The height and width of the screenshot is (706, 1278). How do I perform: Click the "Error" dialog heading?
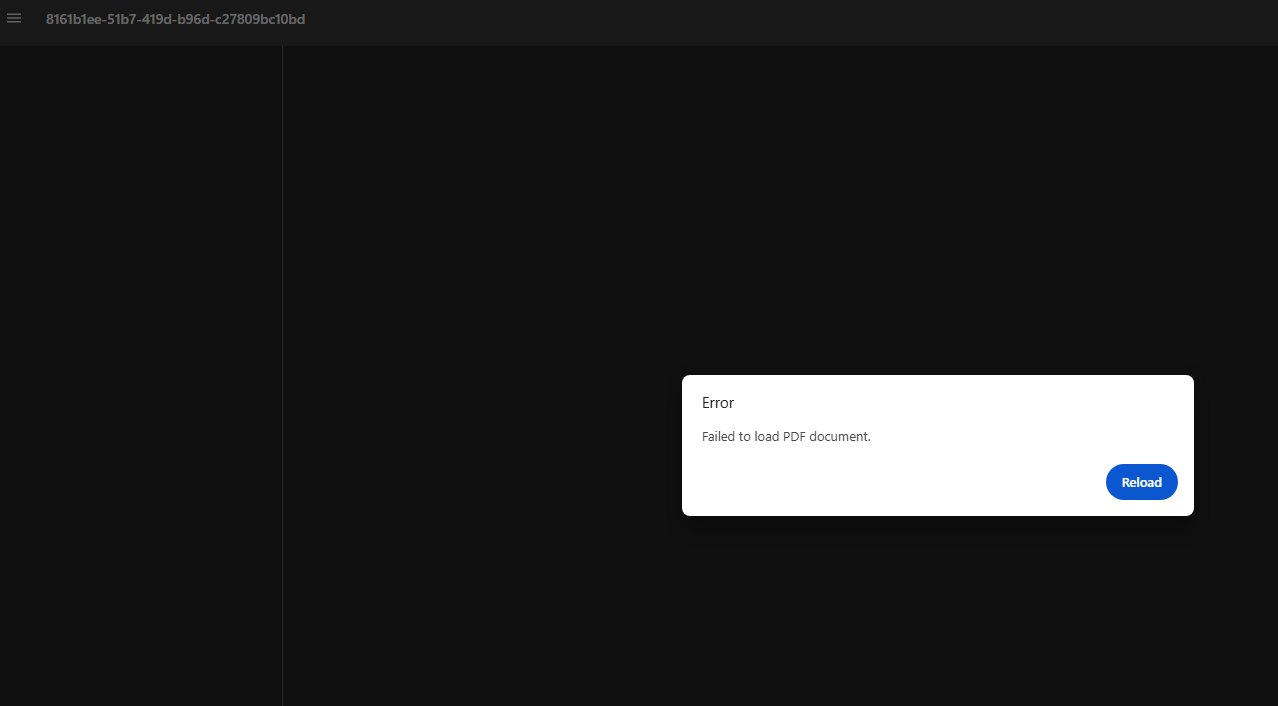pos(718,403)
